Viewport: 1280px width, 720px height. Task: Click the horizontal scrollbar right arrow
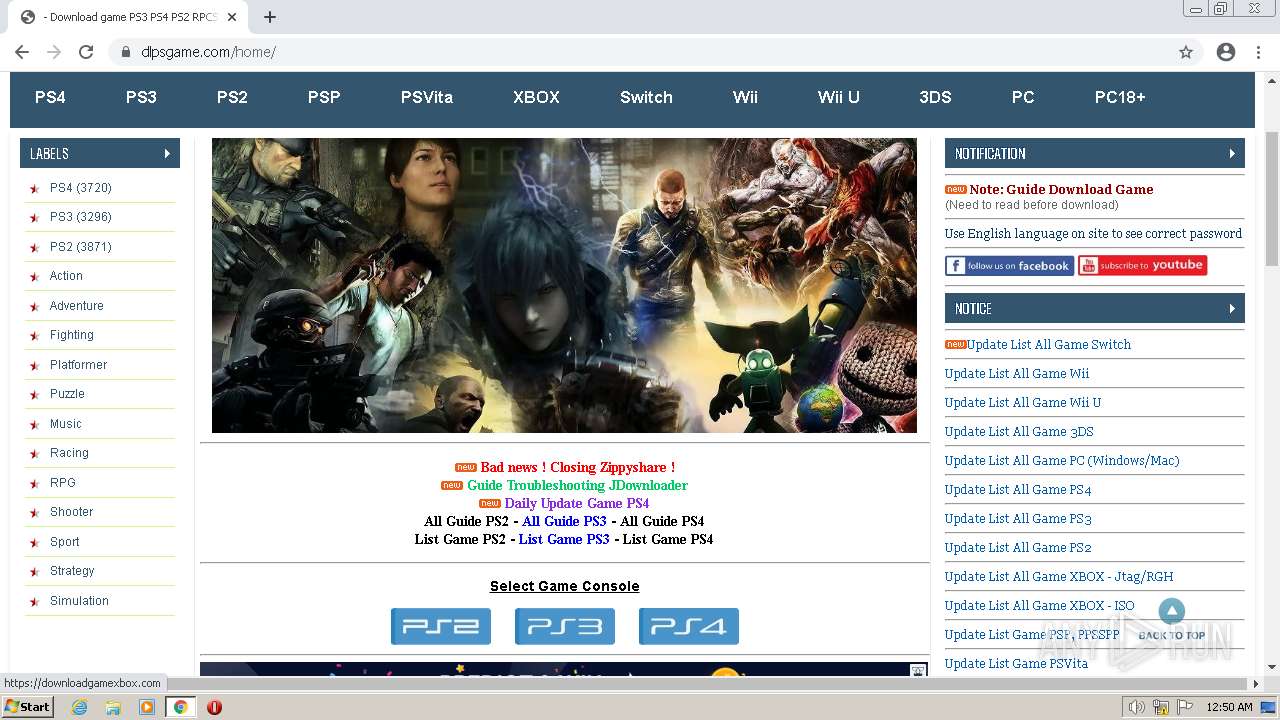point(1257,684)
